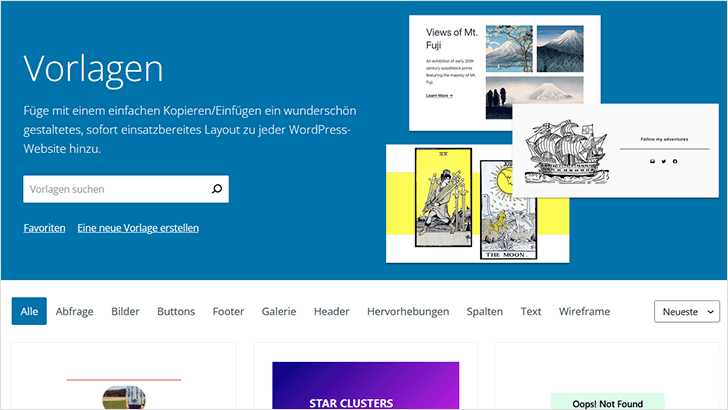The image size is (728, 410).
Task: Open the Neueste sort dropdown
Action: [687, 312]
